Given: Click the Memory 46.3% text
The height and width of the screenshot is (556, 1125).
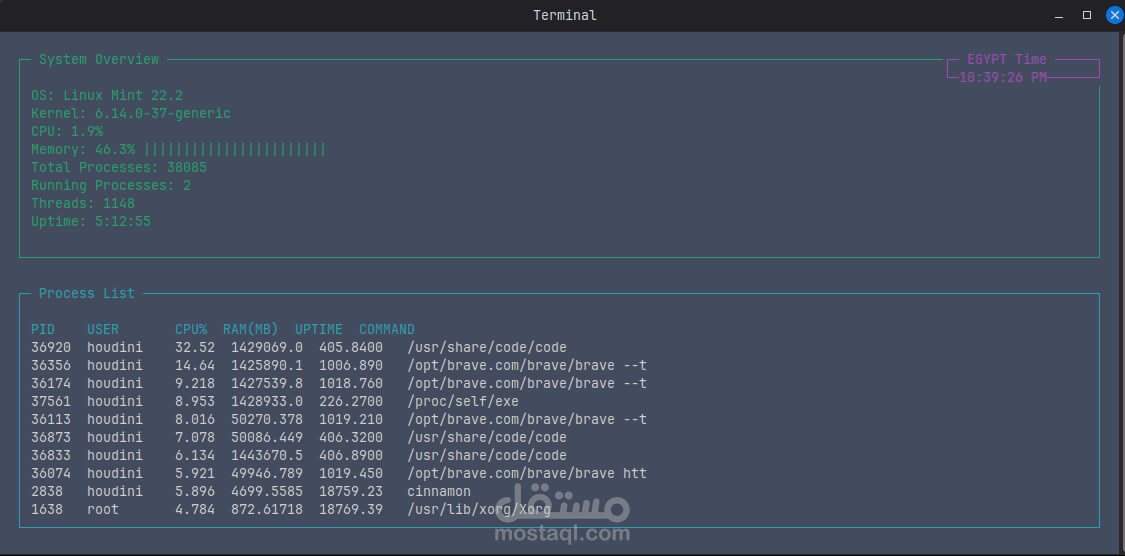Looking at the screenshot, I should [x=83, y=149].
